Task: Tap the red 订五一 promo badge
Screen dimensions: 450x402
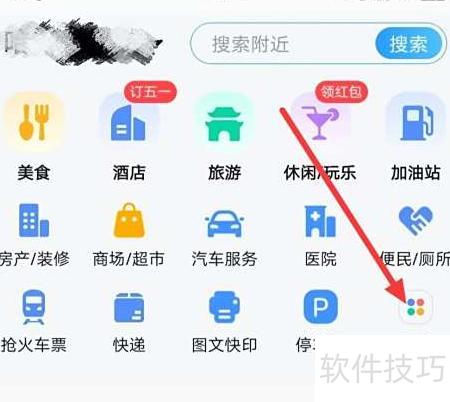Action: click(x=150, y=91)
